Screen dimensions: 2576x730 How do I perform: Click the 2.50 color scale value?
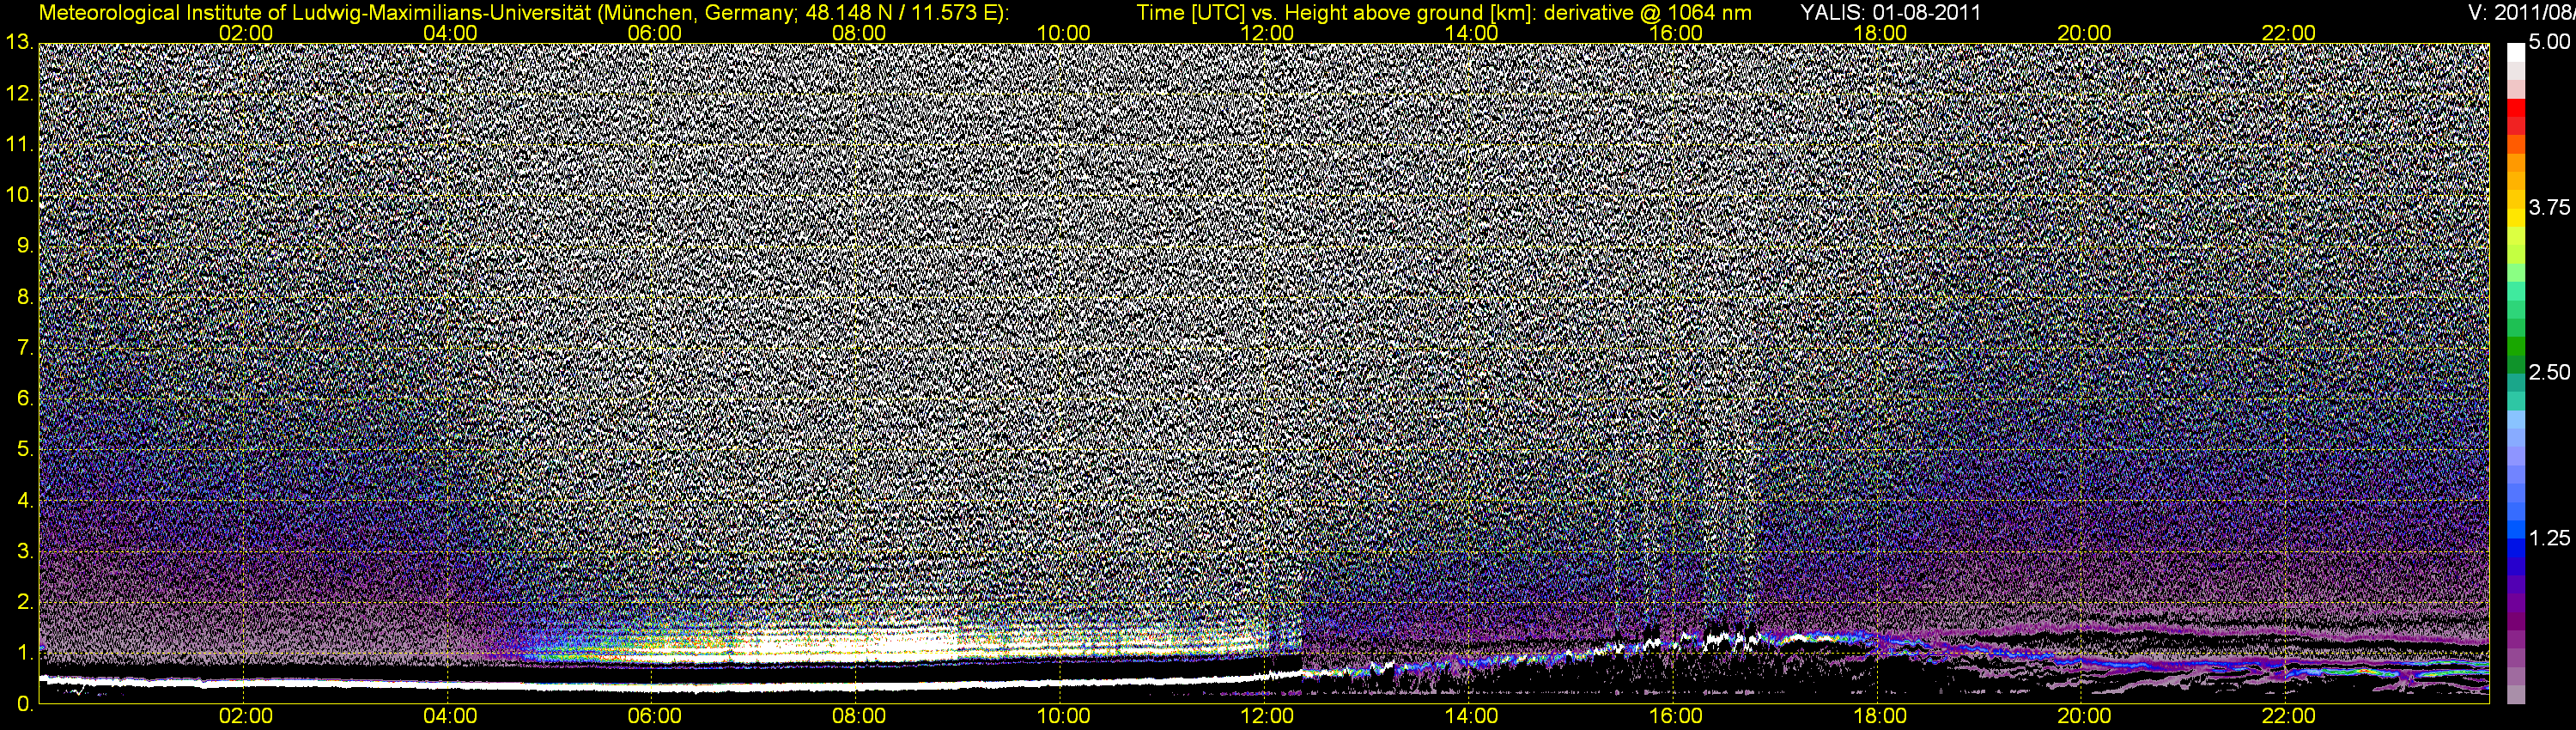click(x=2549, y=372)
